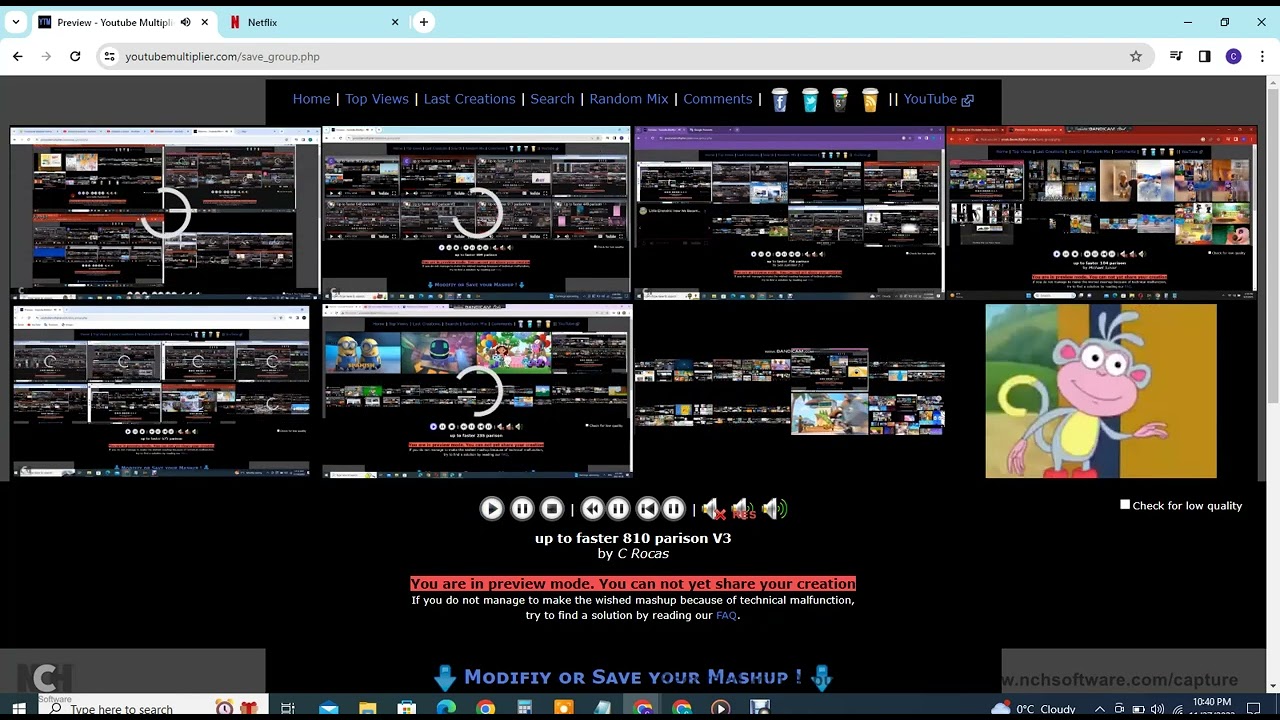The image size is (1280, 720).
Task: Mute the tab via its speaker icon
Action: pos(185,22)
